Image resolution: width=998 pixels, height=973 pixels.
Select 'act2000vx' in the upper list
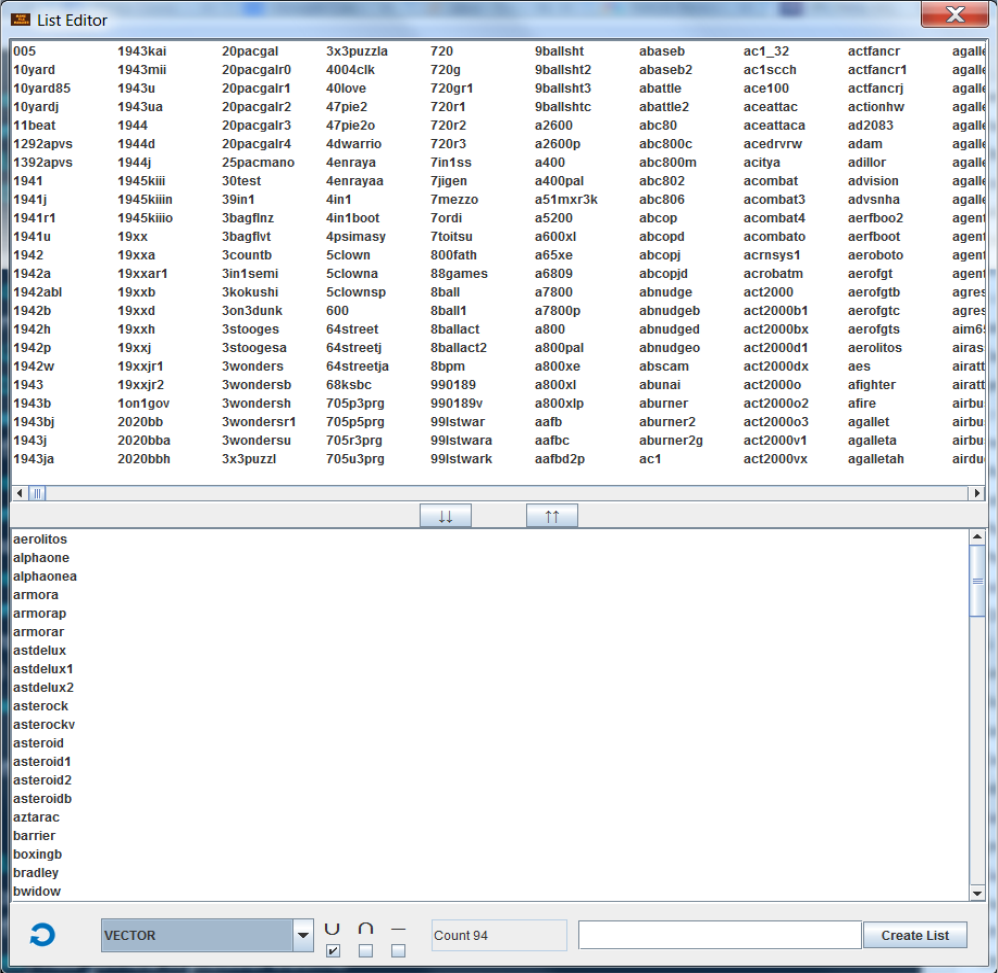[775, 459]
